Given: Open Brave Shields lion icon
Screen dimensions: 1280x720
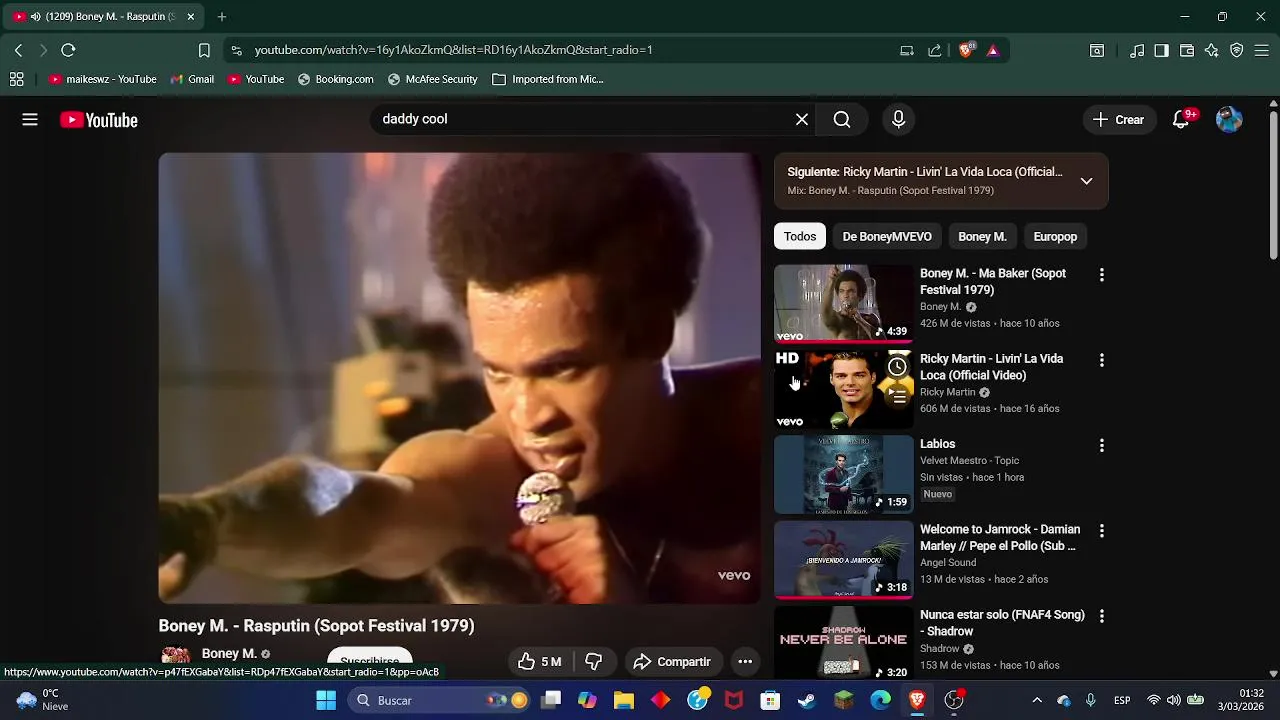Looking at the screenshot, I should pos(966,50).
